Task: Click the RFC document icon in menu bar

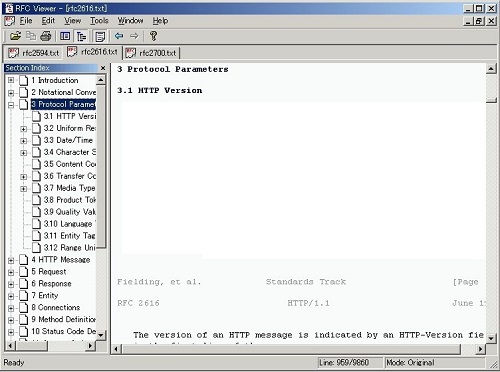Action: (x=9, y=21)
